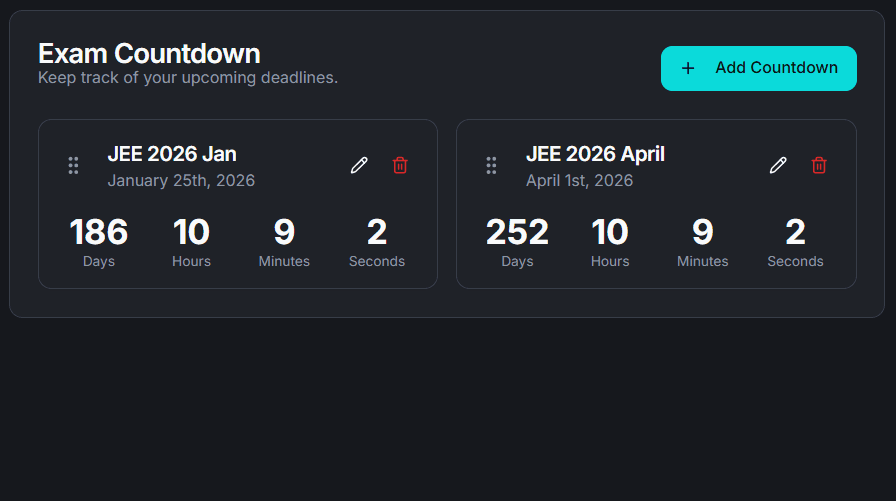Click the 252 Days counter
The image size is (896, 501).
[517, 233]
